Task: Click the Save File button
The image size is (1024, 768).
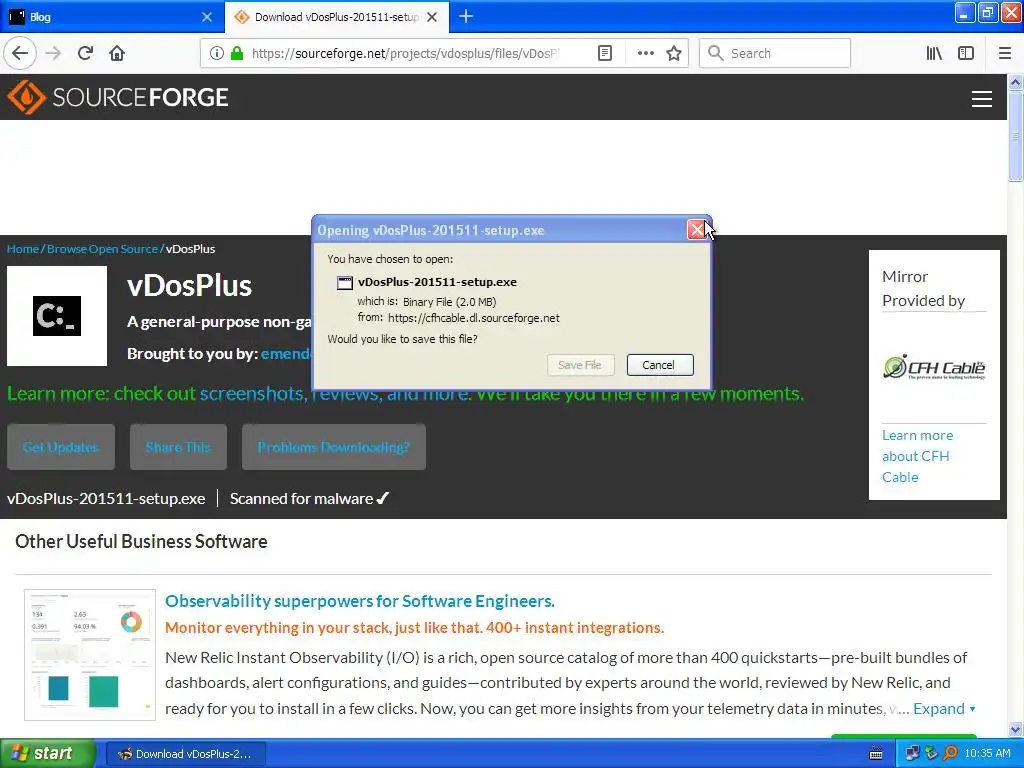Action: point(580,365)
